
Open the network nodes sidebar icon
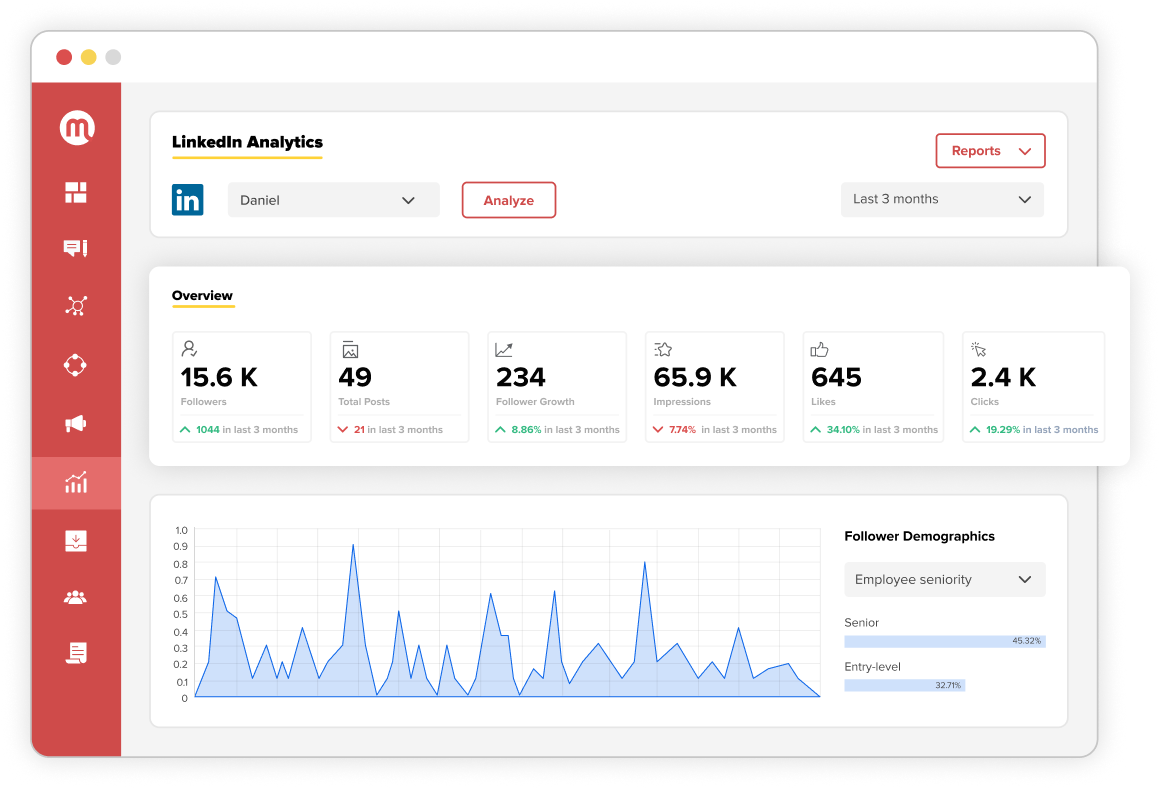pos(75,306)
